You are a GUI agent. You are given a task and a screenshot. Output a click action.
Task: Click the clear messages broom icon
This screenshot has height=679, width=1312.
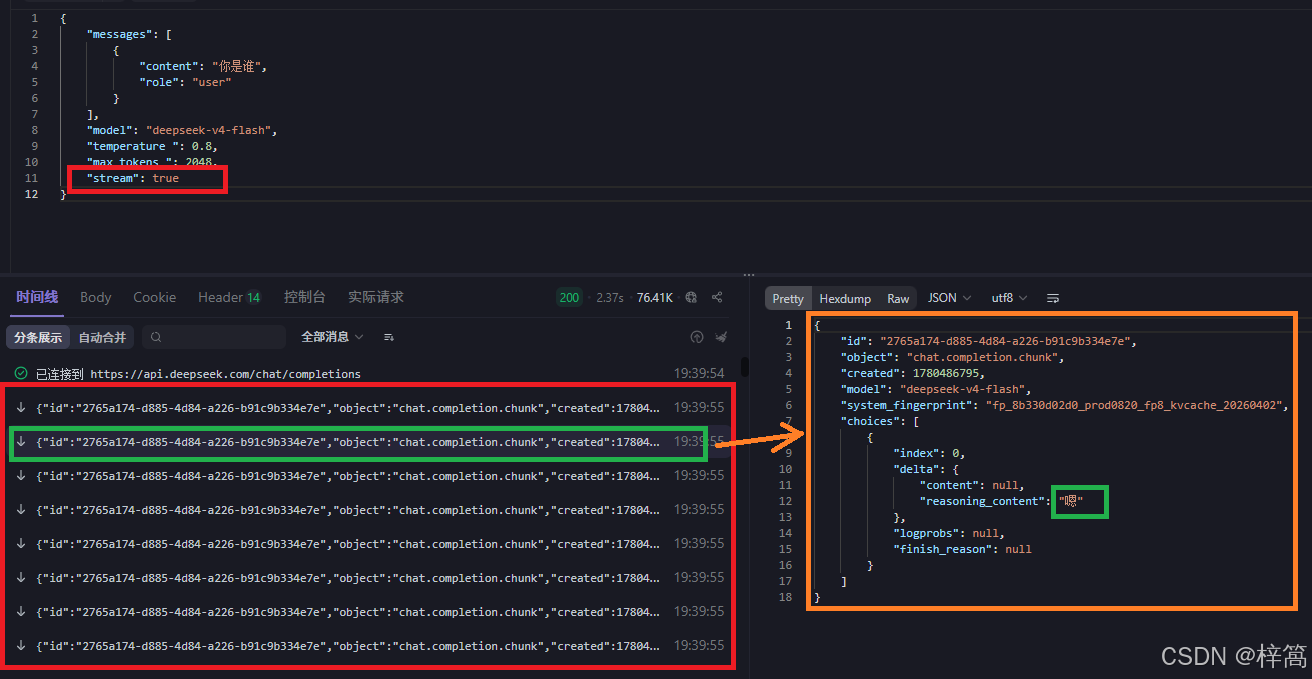pos(721,337)
